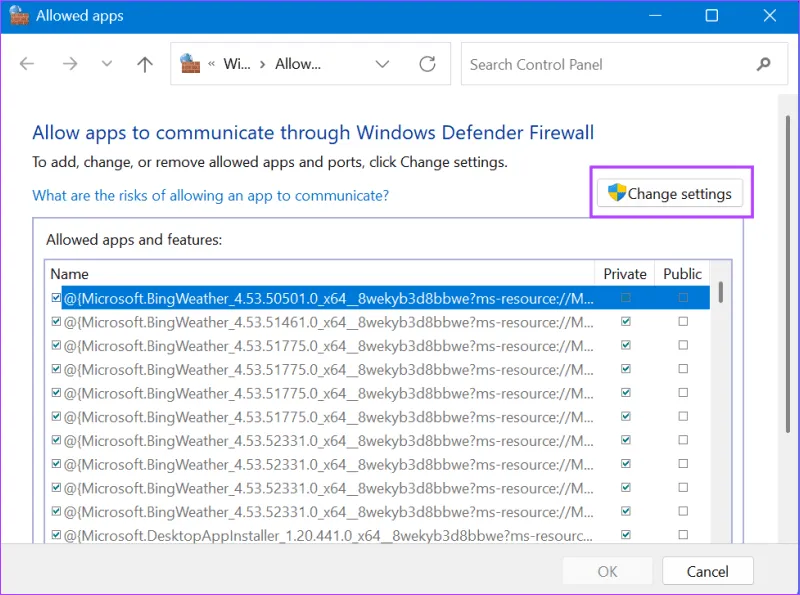This screenshot has height=595, width=800.
Task: Open the risks of allowing apps link
Action: pyautogui.click(x=210, y=196)
